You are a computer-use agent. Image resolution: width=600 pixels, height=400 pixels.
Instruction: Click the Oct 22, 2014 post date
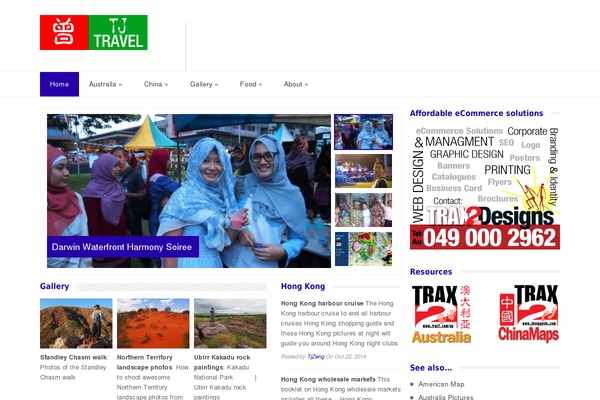click(x=350, y=357)
